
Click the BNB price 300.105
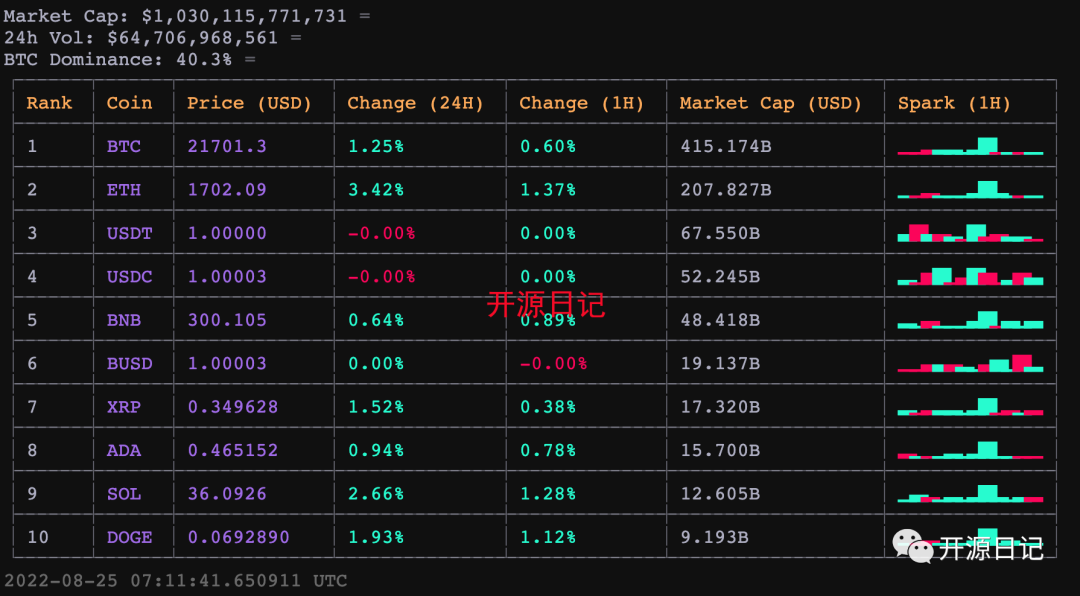[227, 320]
